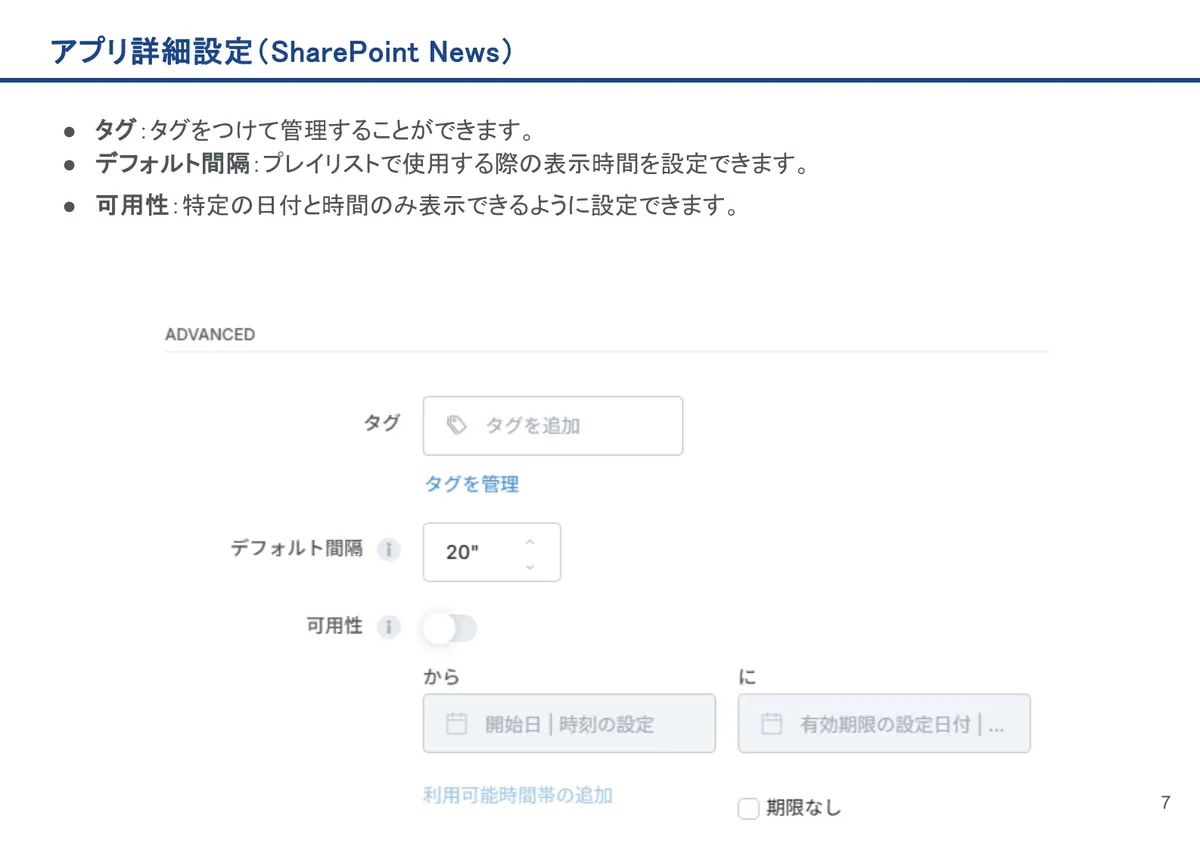Click the に label above expiry field
This screenshot has height=849, width=1200.
[748, 678]
